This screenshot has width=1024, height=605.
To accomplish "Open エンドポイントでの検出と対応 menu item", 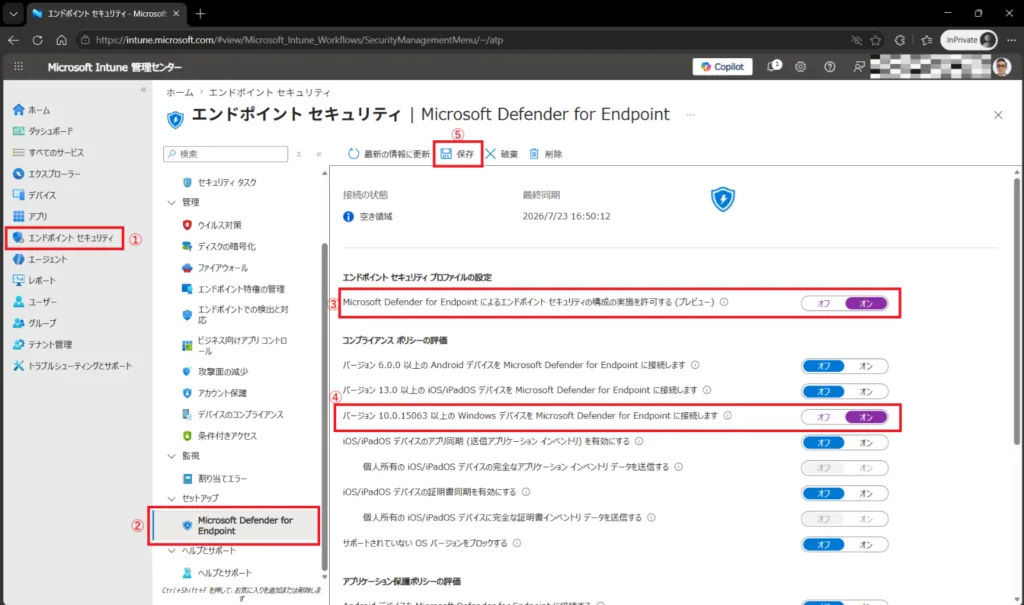I will pos(236,315).
